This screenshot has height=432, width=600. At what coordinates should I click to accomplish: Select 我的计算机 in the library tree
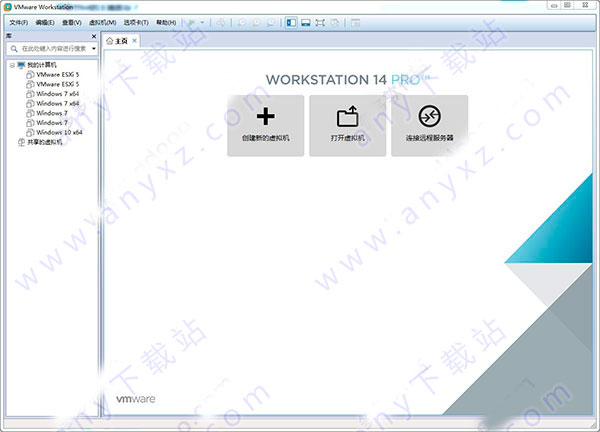pyautogui.click(x=42, y=65)
